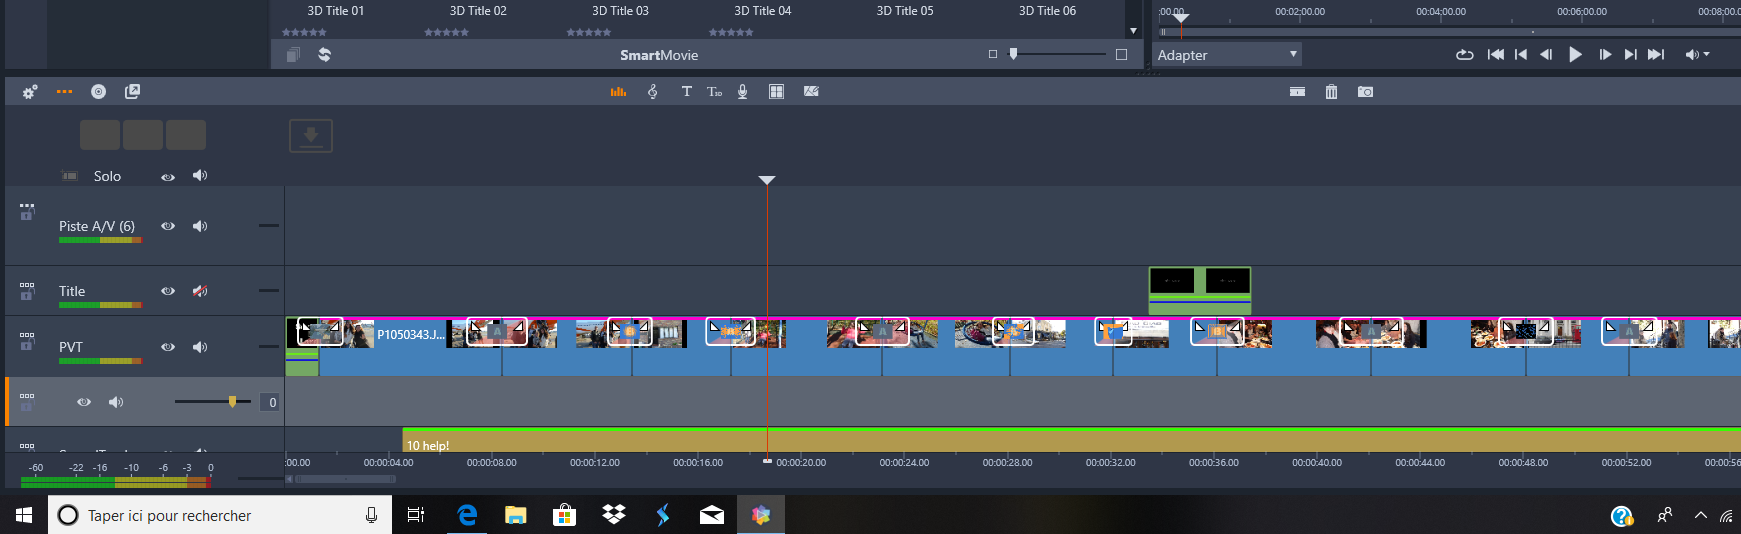
Task: Open the multi-camera grid icon
Action: click(x=776, y=91)
